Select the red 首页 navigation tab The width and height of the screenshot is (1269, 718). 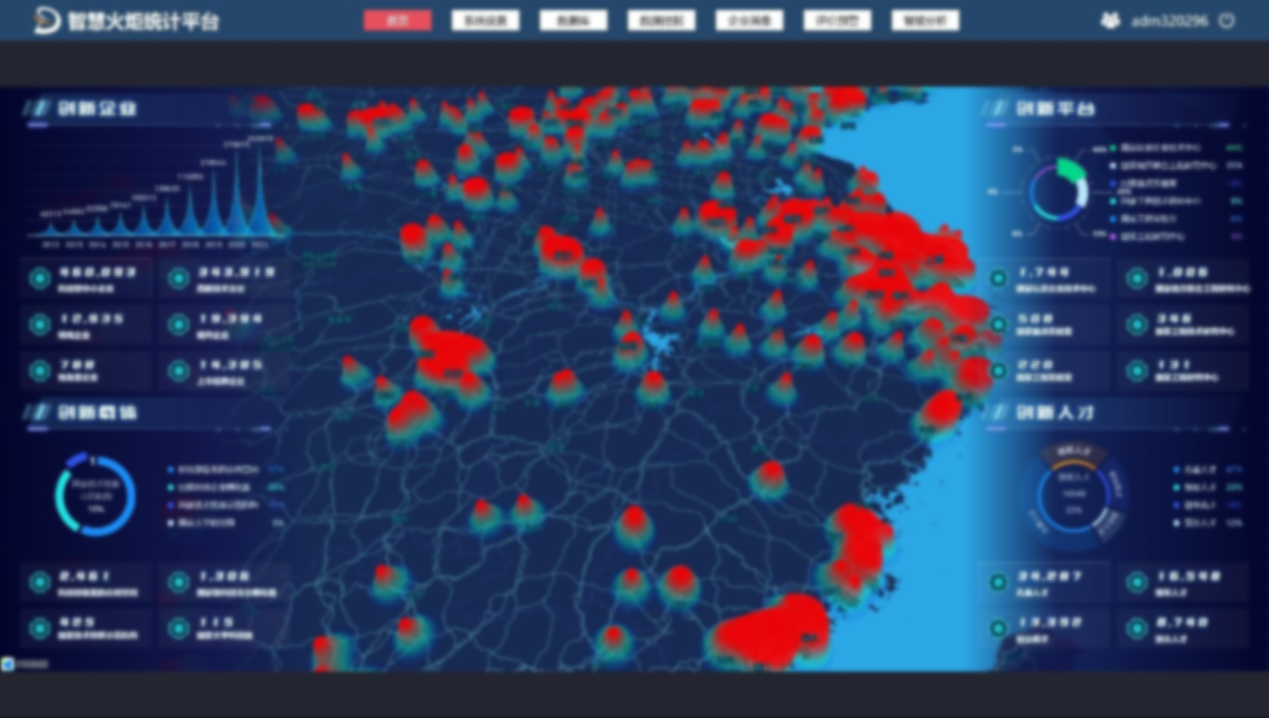[x=398, y=21]
